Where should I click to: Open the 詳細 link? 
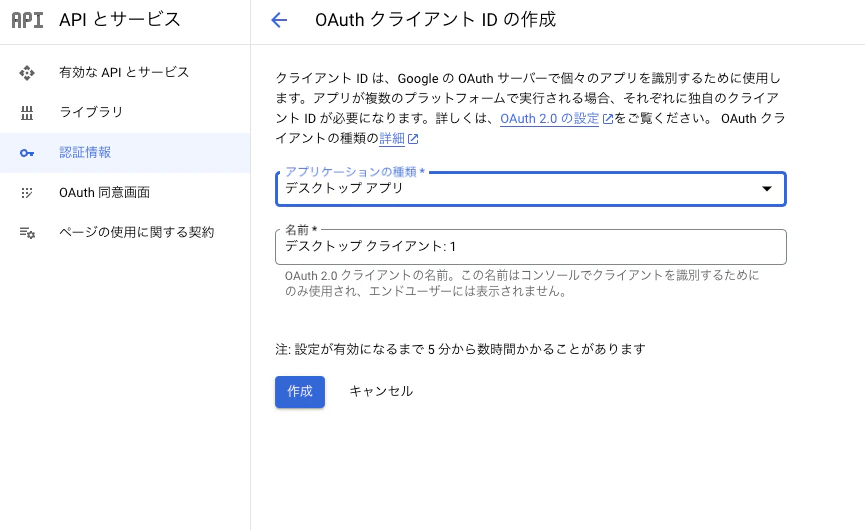click(392, 138)
